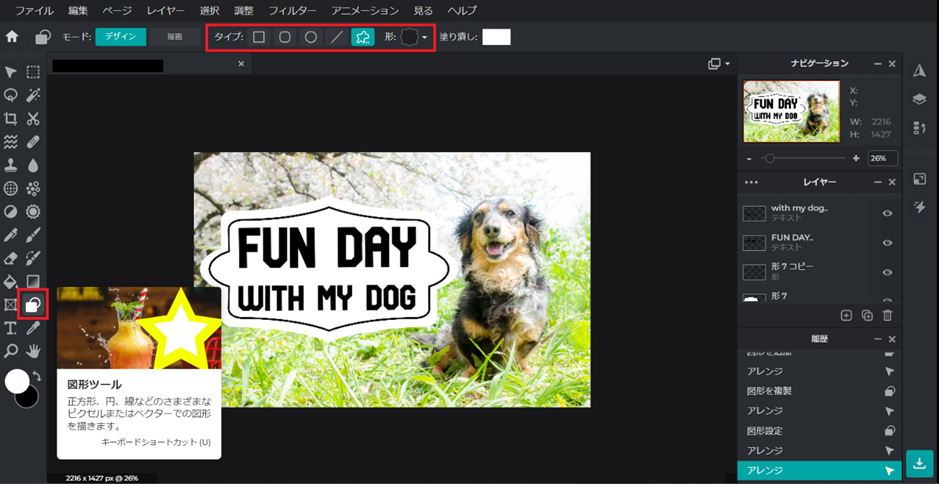
Task: Hide the "FUN DAY.." text layer
Action: pyautogui.click(x=887, y=243)
